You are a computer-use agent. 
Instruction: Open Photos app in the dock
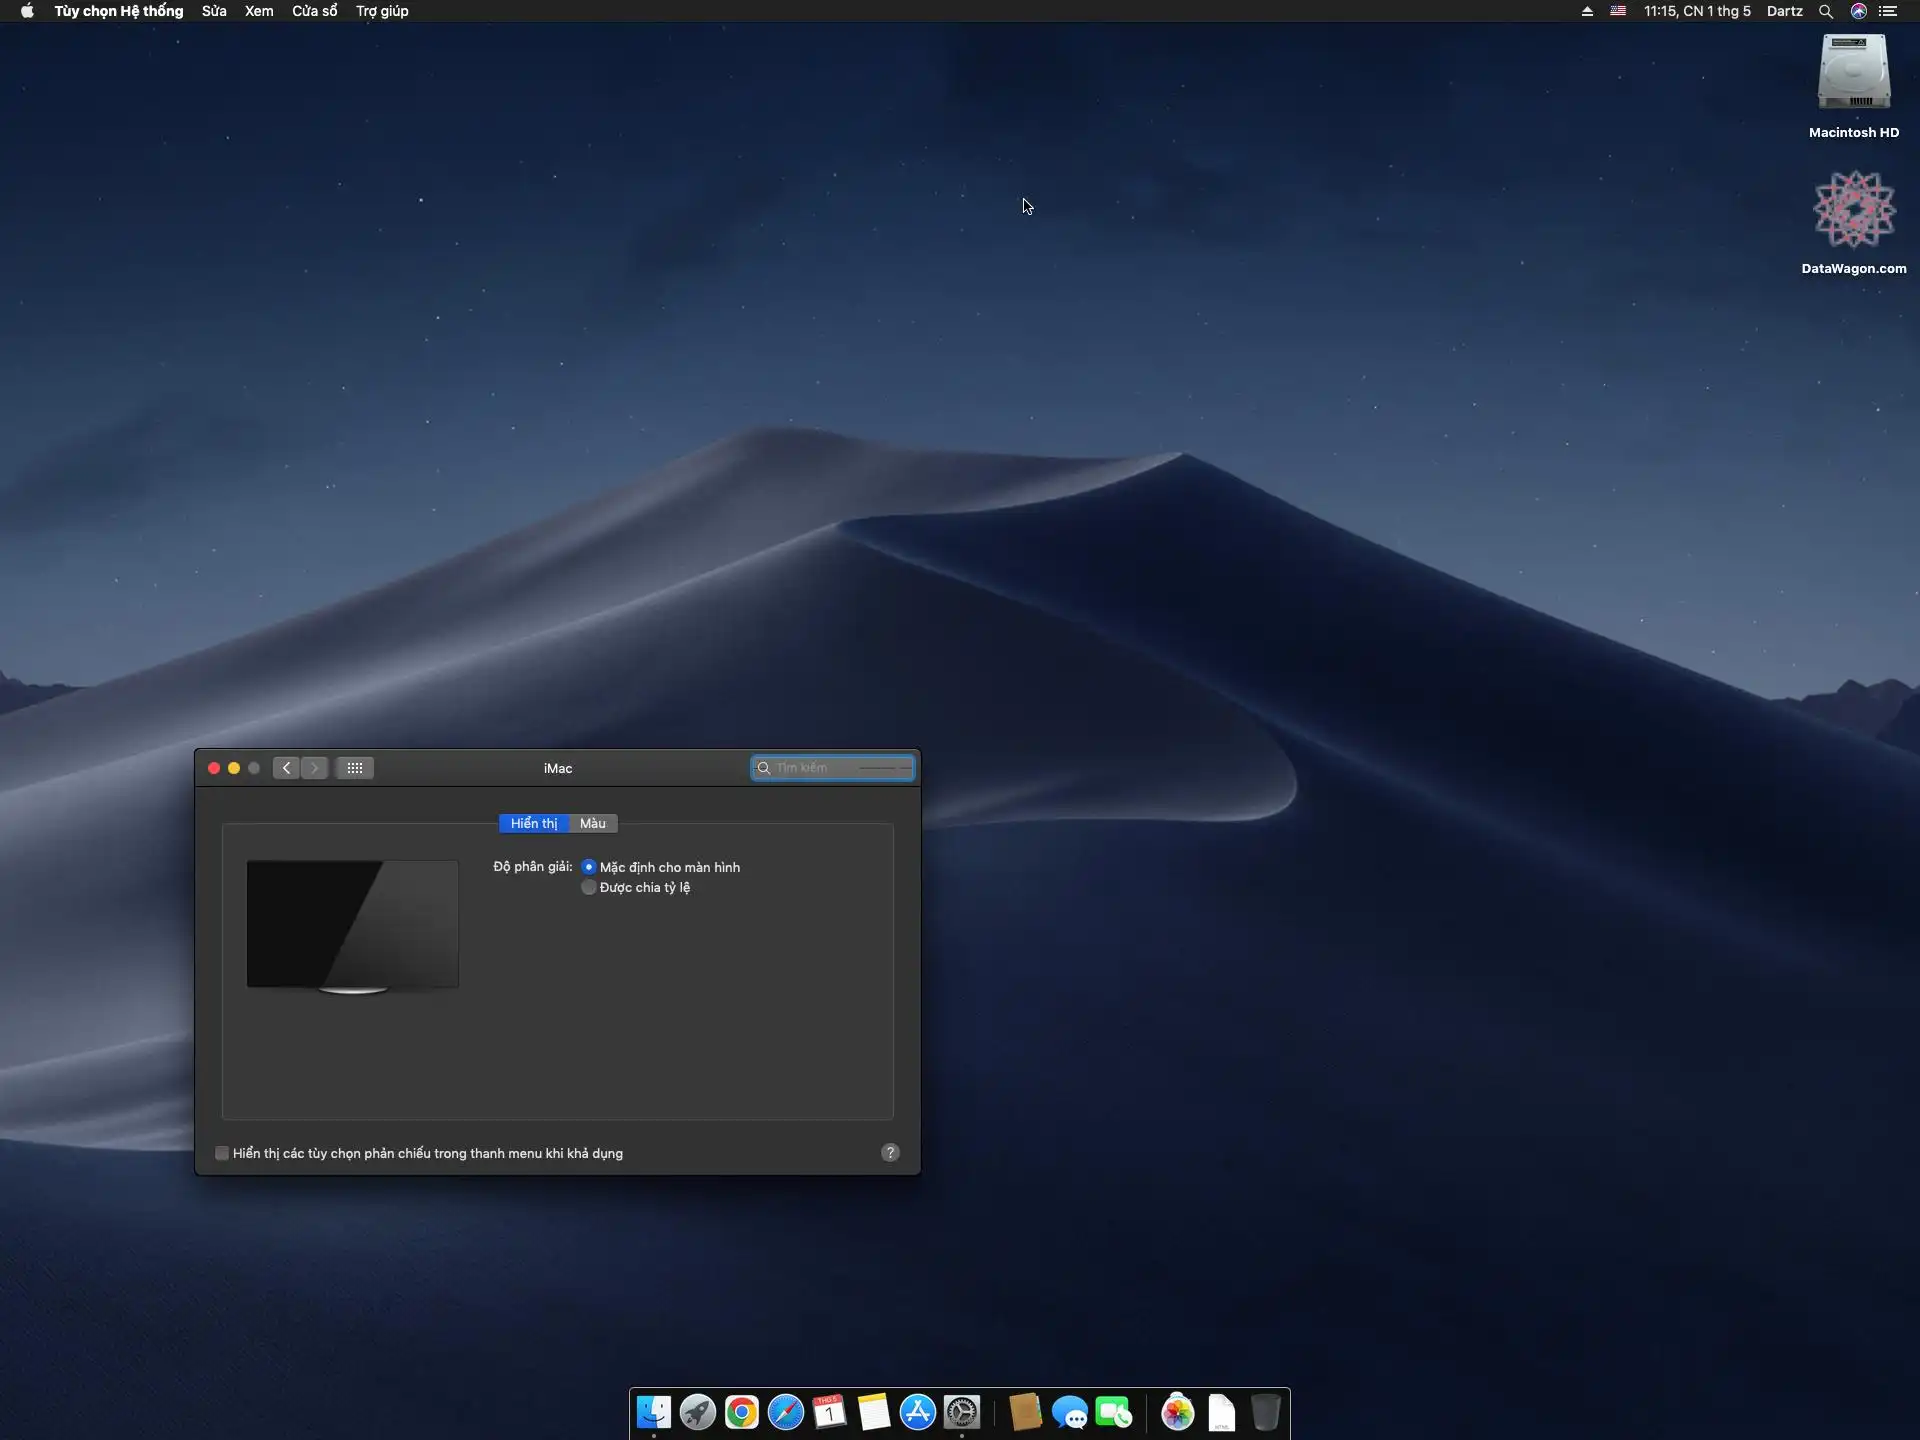[1177, 1412]
